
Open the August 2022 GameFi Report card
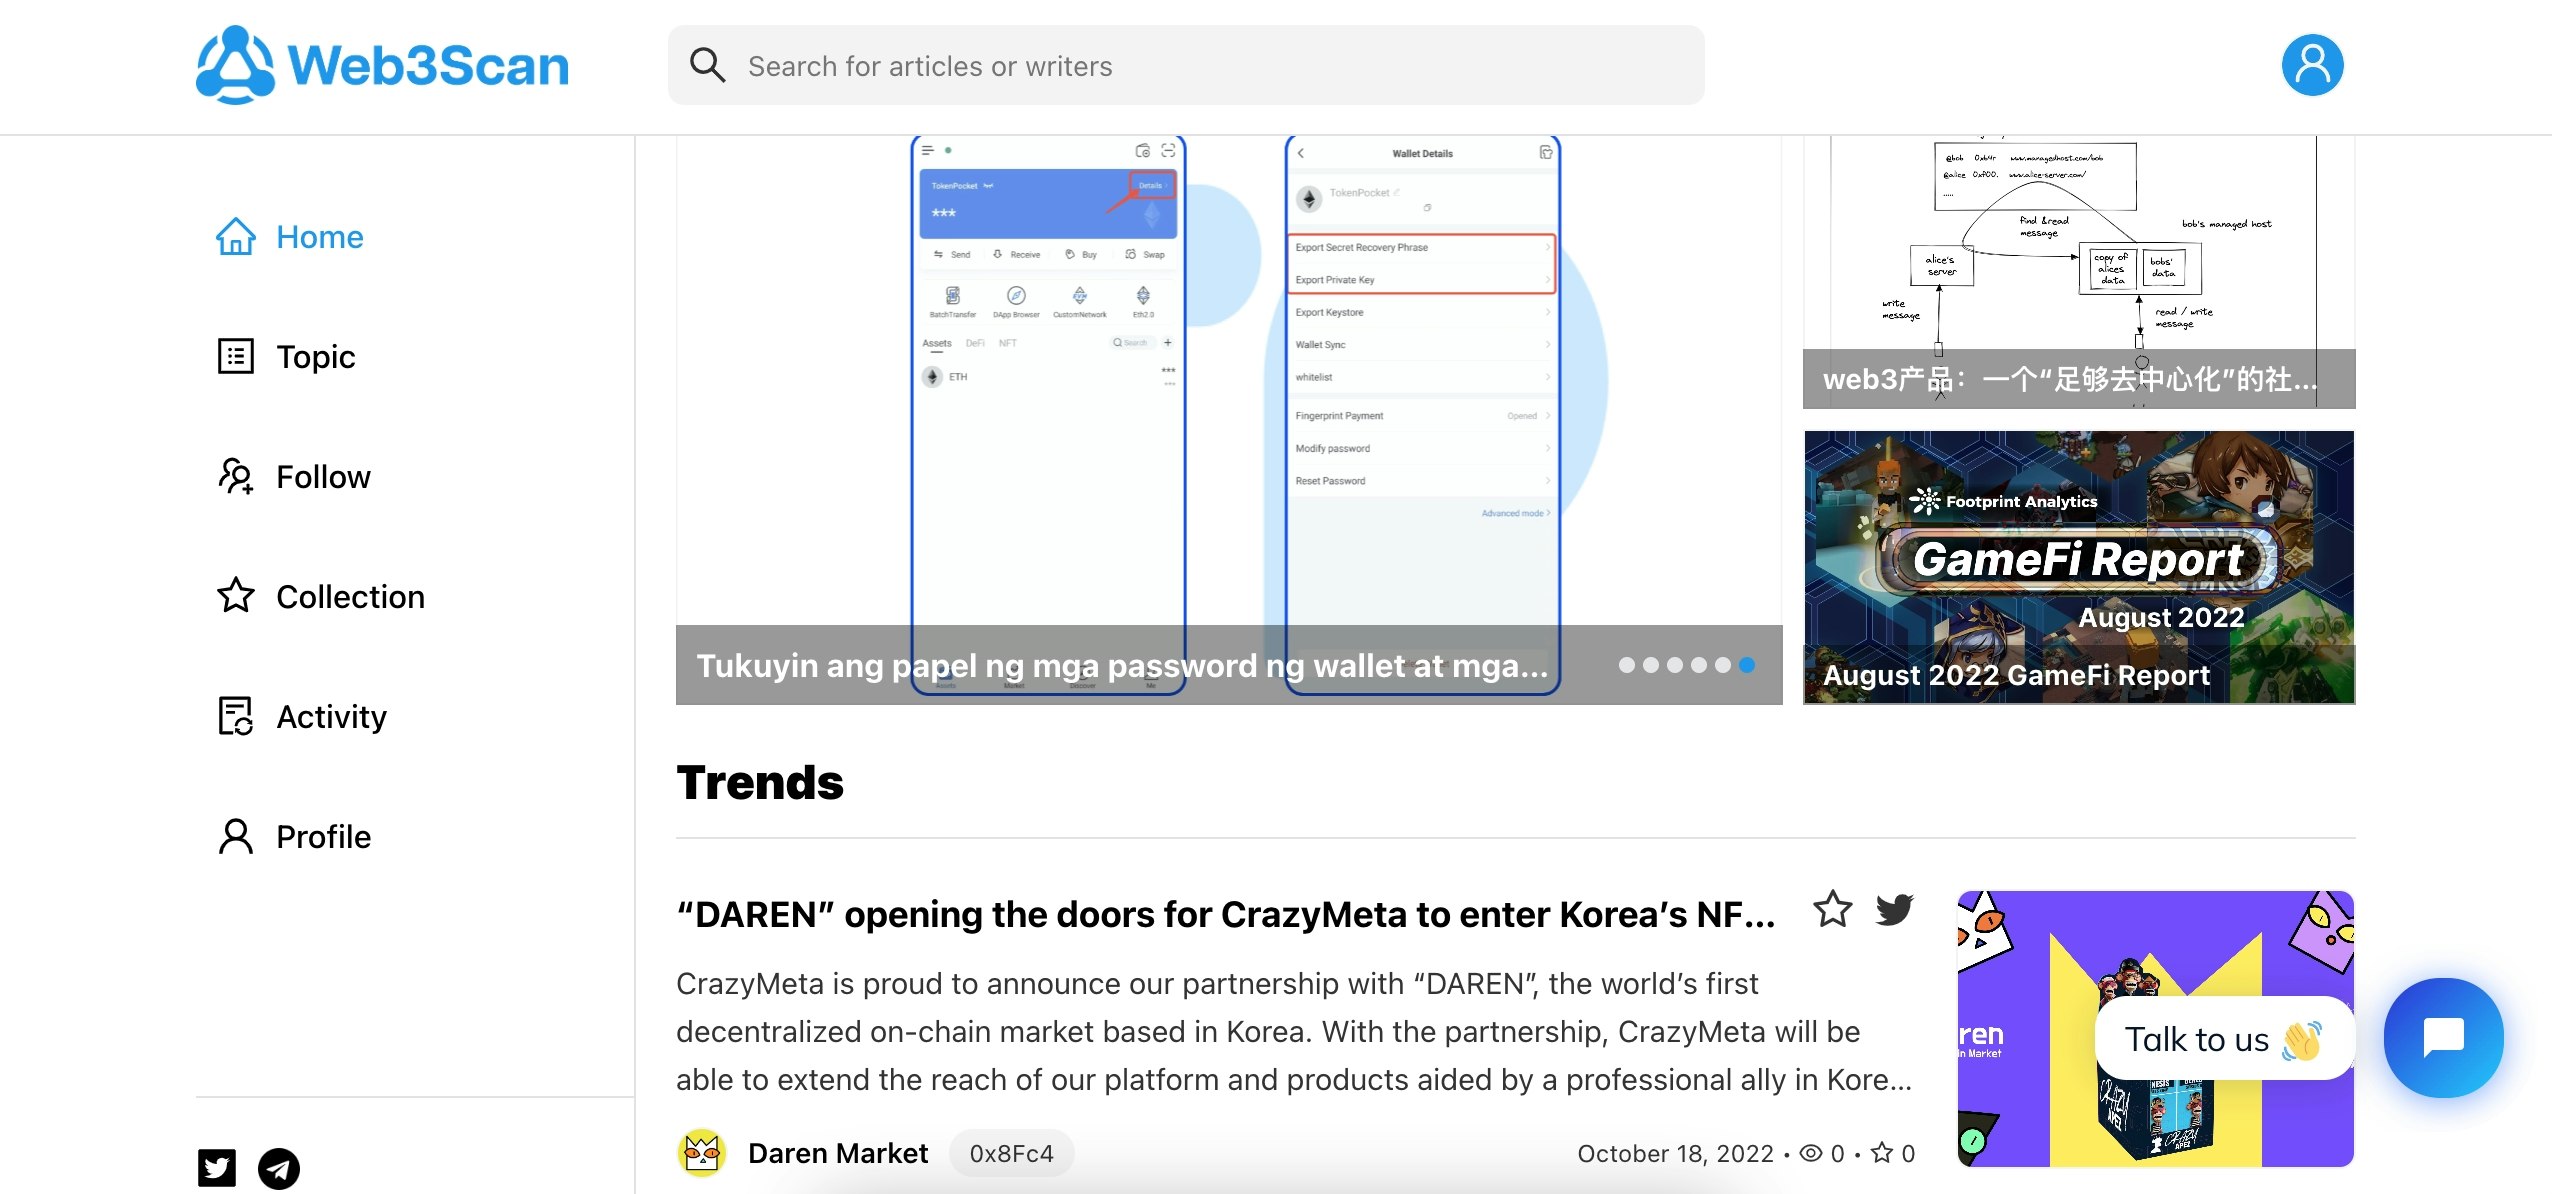coord(2079,568)
